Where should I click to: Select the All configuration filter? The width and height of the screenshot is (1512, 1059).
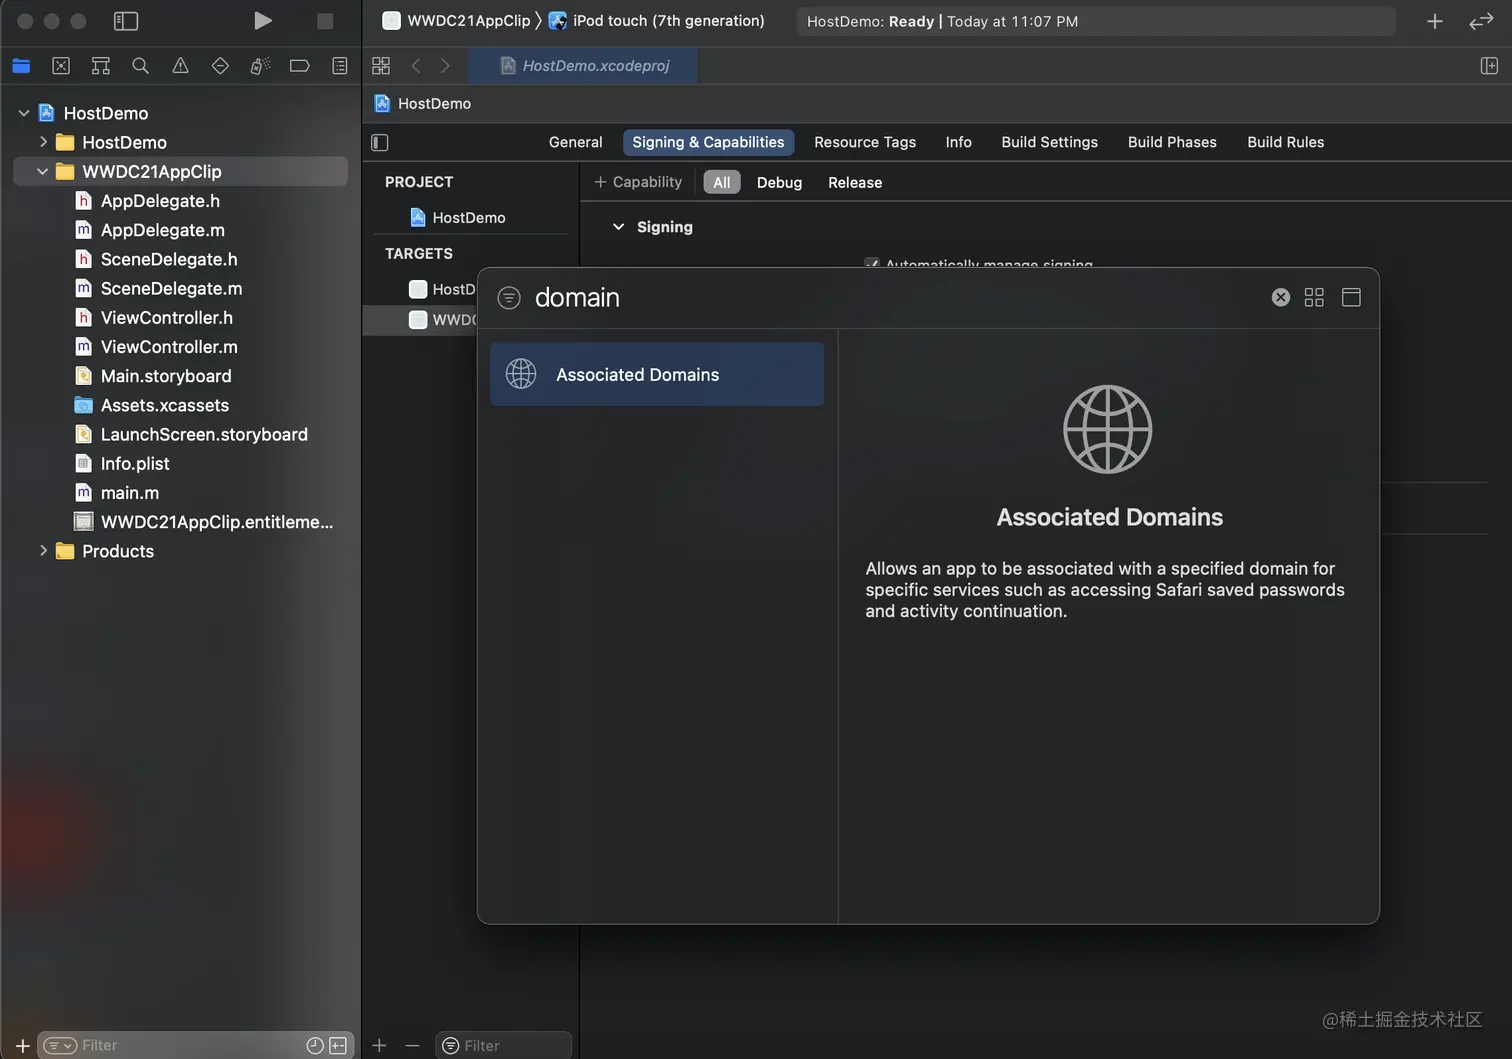click(721, 182)
